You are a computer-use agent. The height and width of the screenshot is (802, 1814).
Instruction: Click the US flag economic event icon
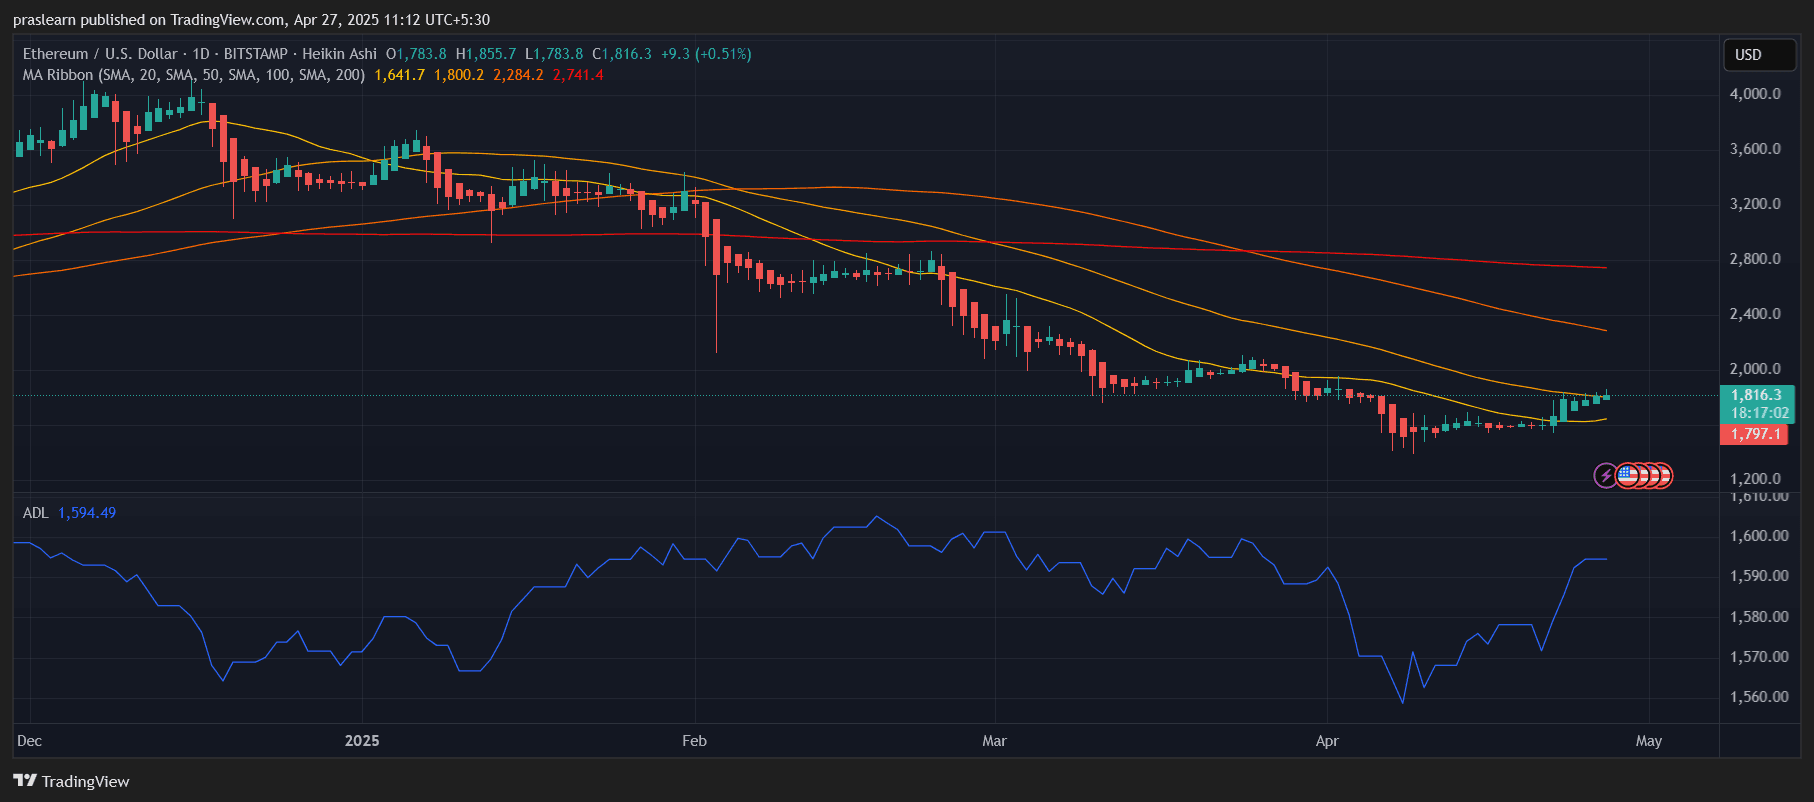click(1627, 476)
